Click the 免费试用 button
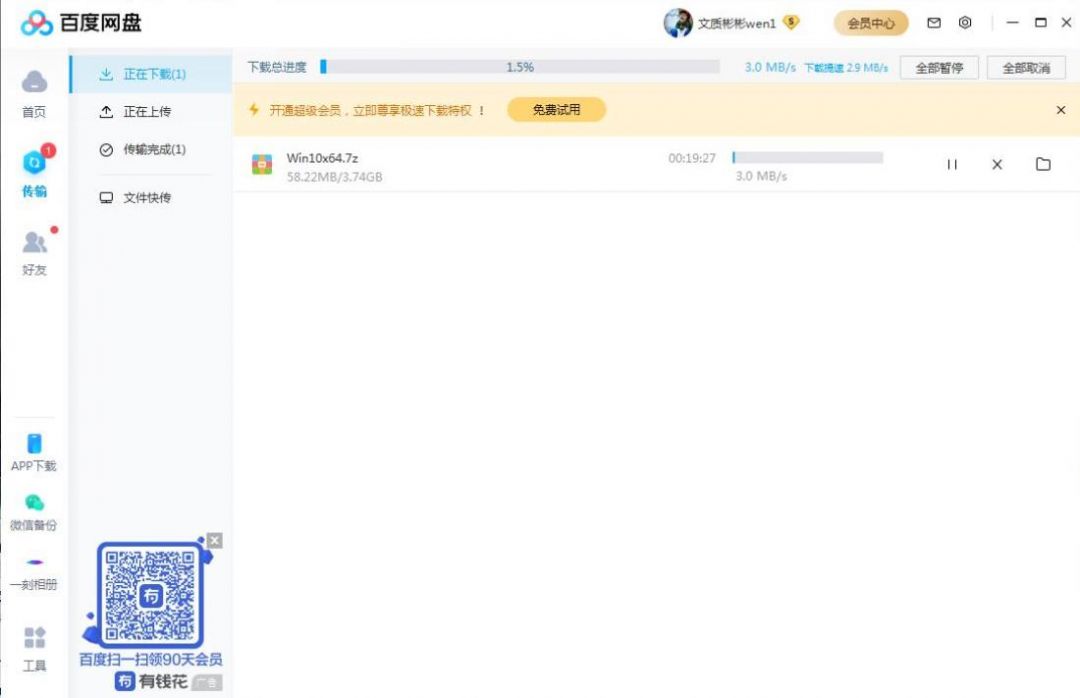 coord(557,110)
